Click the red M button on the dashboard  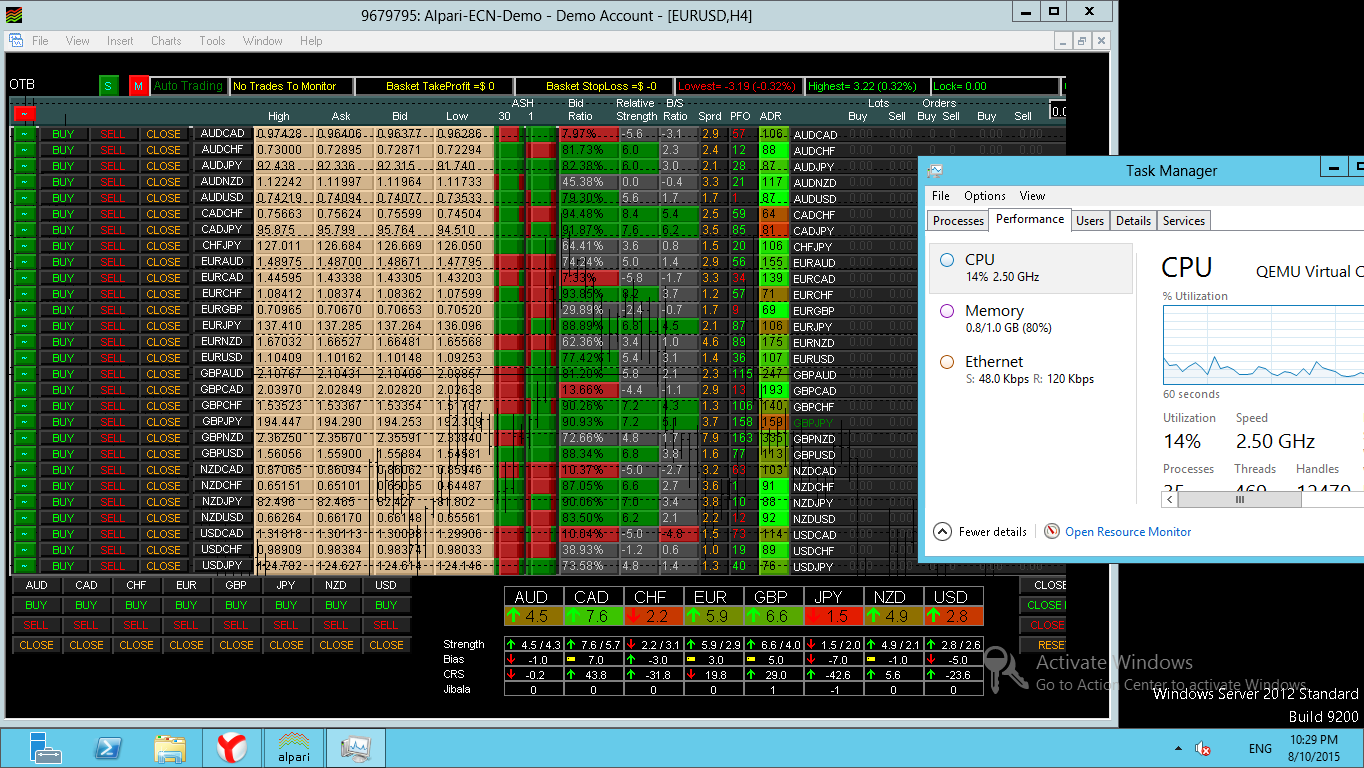click(138, 86)
